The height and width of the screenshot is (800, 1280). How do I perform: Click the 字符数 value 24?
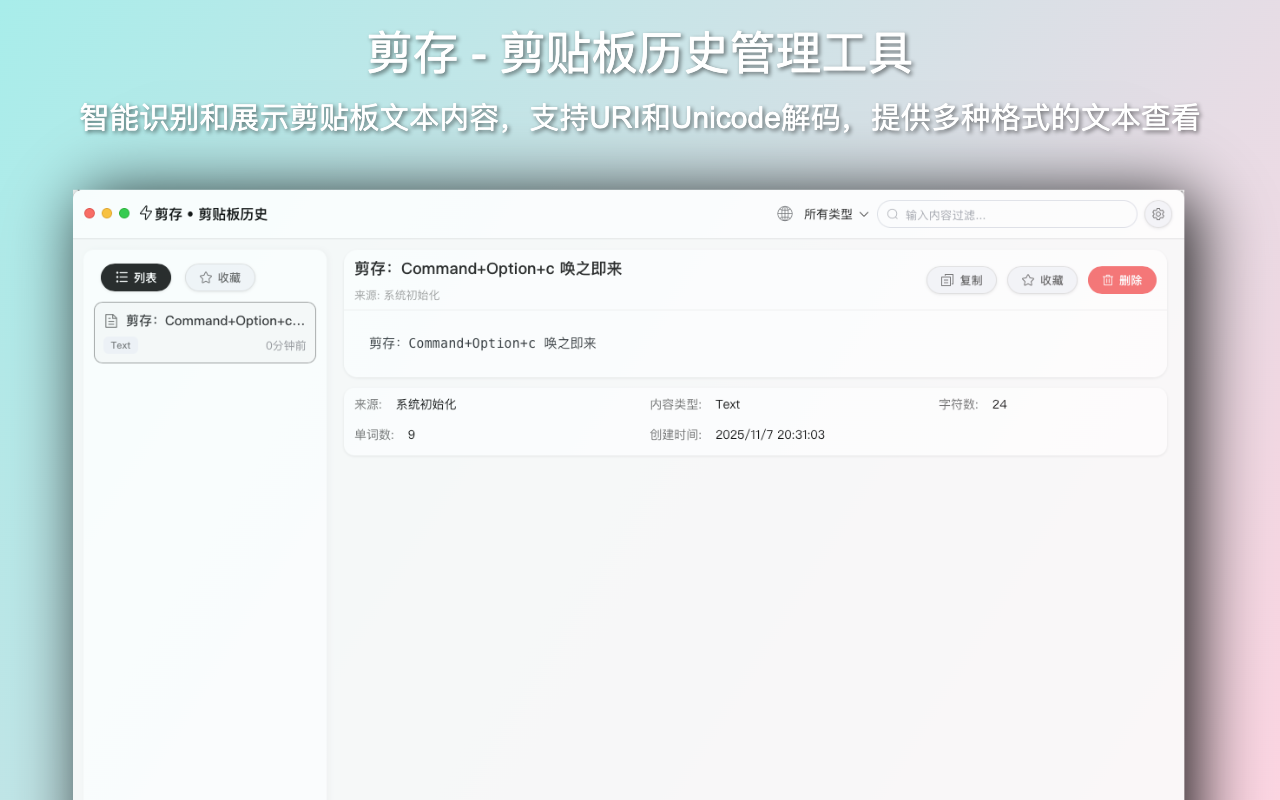point(999,405)
